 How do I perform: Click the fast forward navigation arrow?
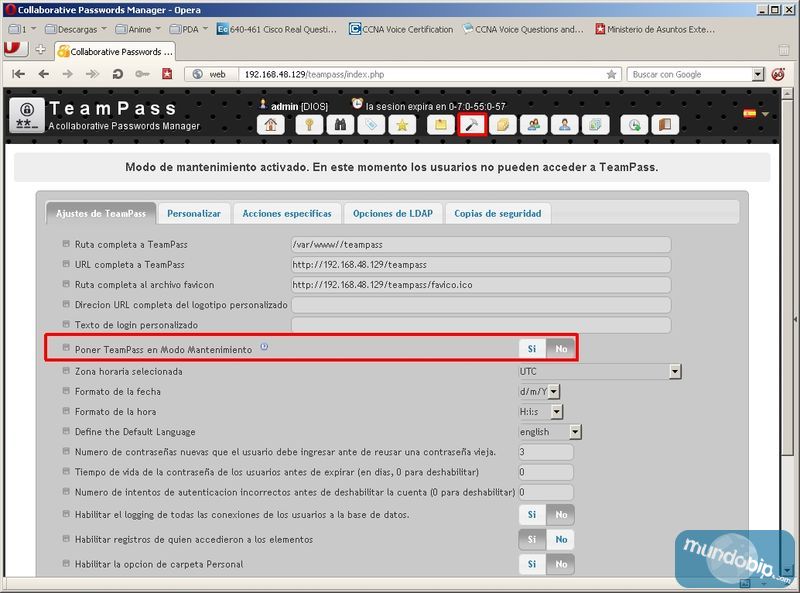pos(92,74)
